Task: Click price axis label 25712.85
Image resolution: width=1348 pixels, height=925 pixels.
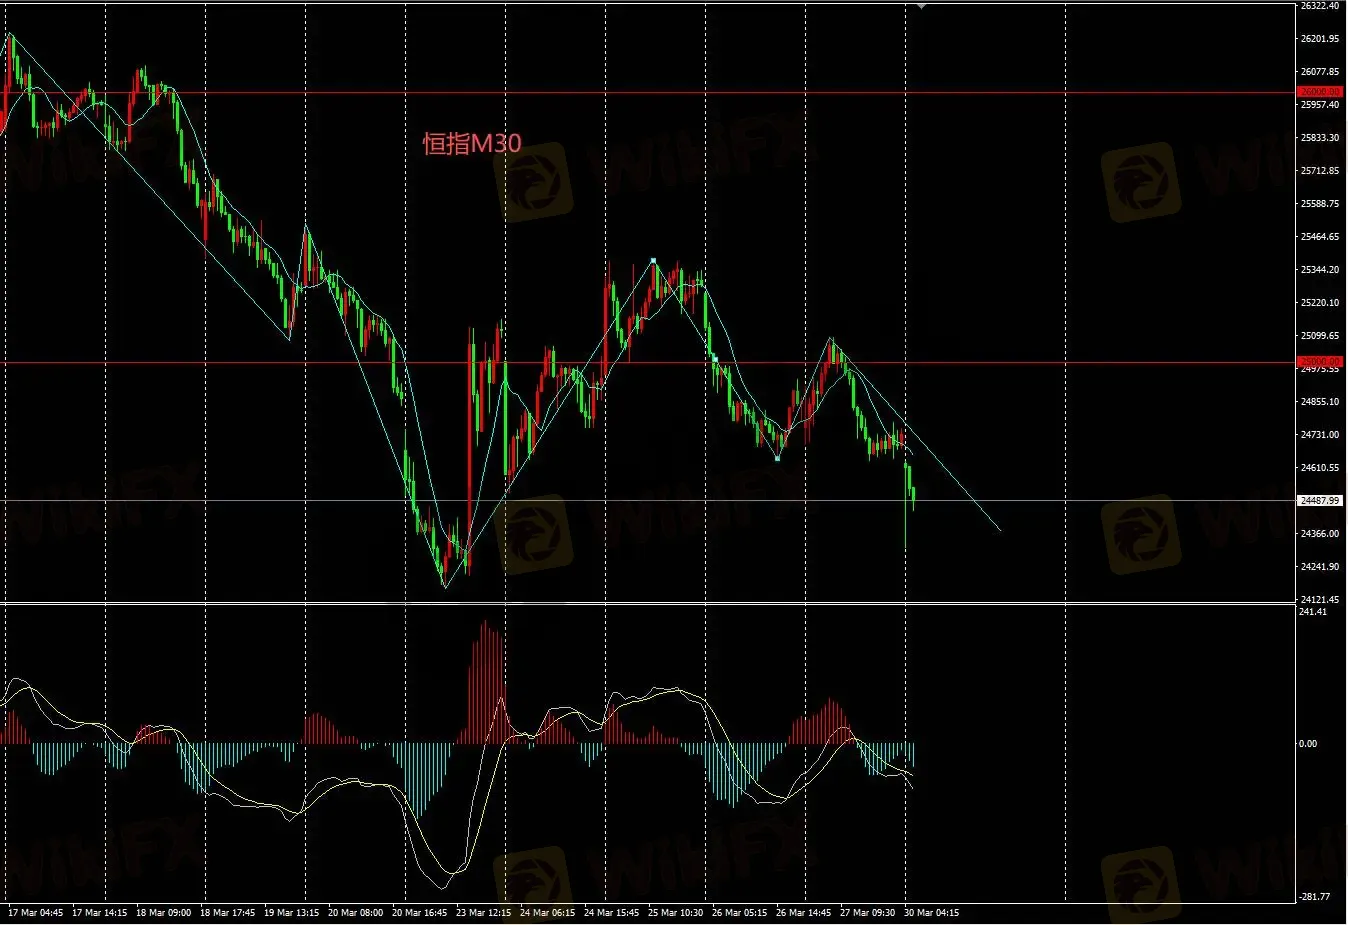Action: tap(1320, 171)
